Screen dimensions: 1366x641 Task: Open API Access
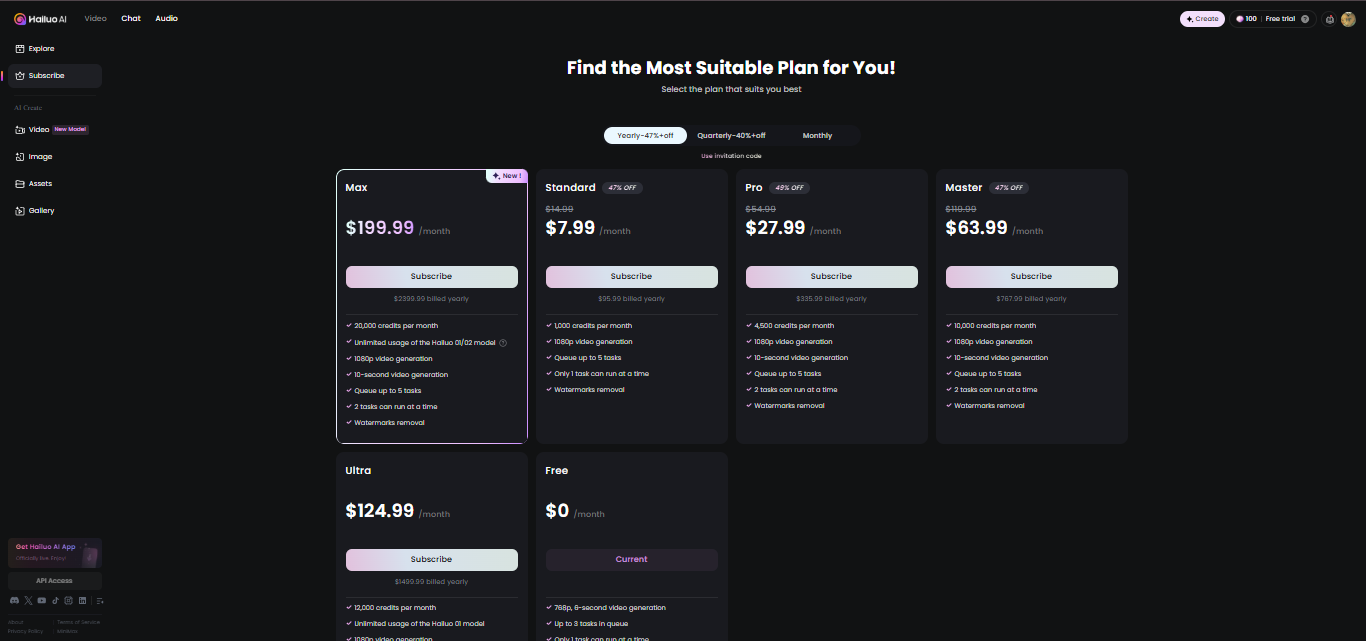[54, 580]
